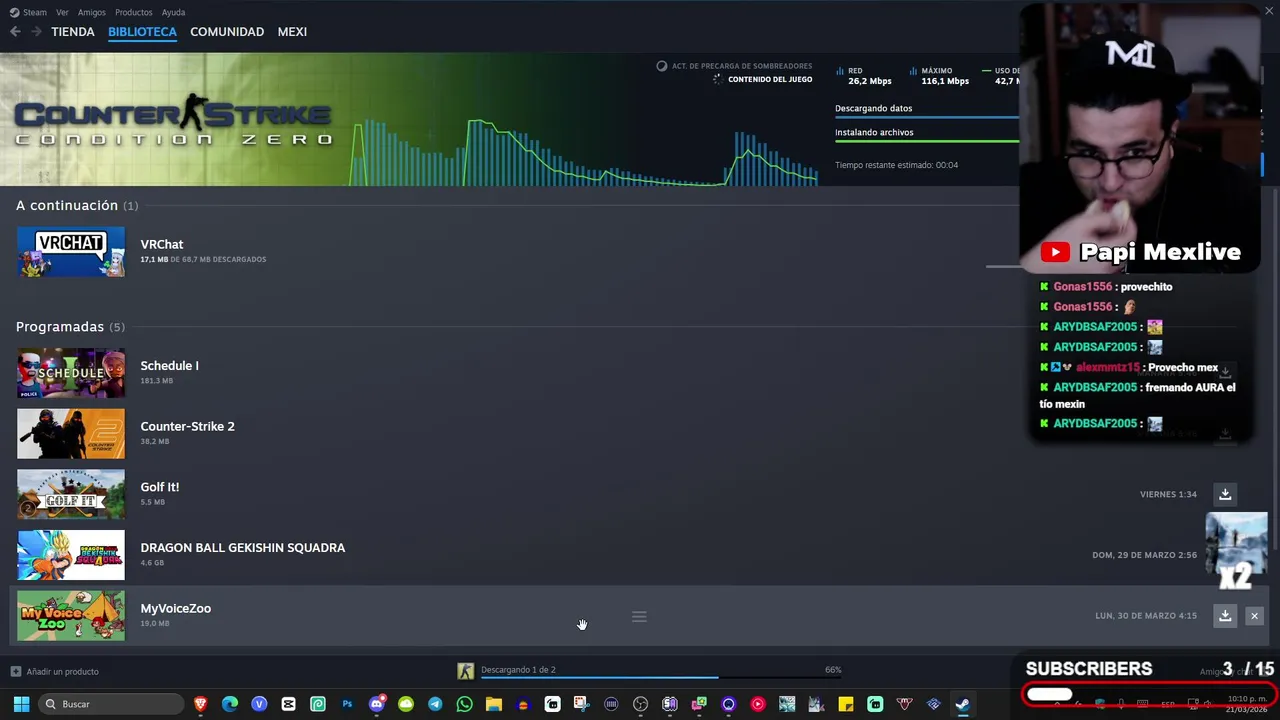Go to the TIENDA tab

73,32
